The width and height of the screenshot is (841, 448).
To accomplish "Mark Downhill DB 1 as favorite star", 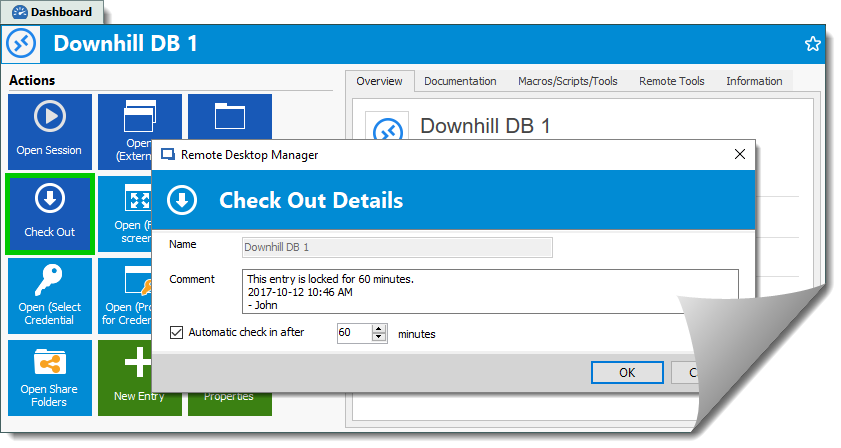I will 812,44.
